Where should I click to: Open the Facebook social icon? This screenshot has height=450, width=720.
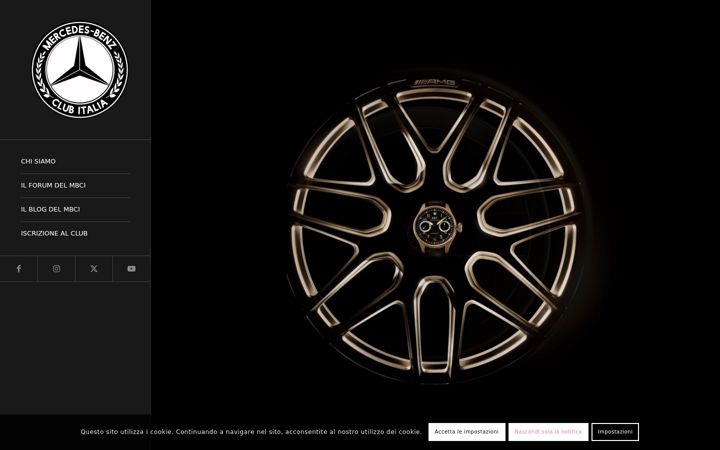pyautogui.click(x=19, y=269)
